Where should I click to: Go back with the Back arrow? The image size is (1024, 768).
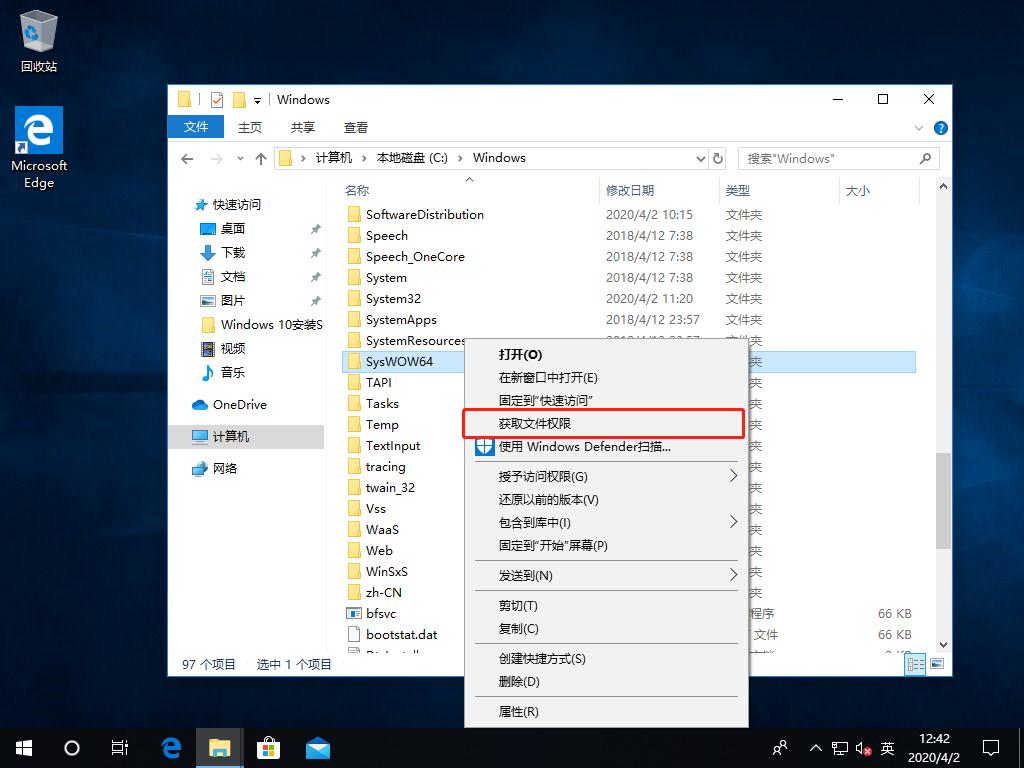point(187,159)
